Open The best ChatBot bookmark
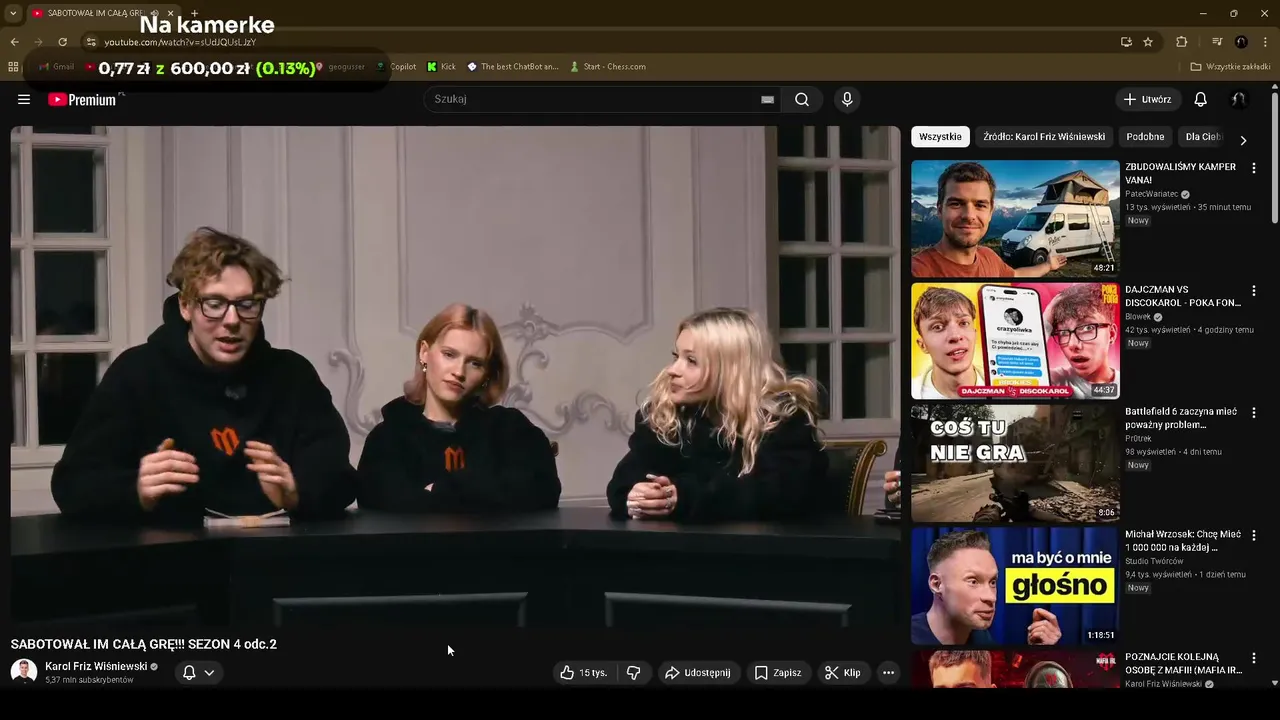This screenshot has height=720, width=1280. [x=513, y=67]
